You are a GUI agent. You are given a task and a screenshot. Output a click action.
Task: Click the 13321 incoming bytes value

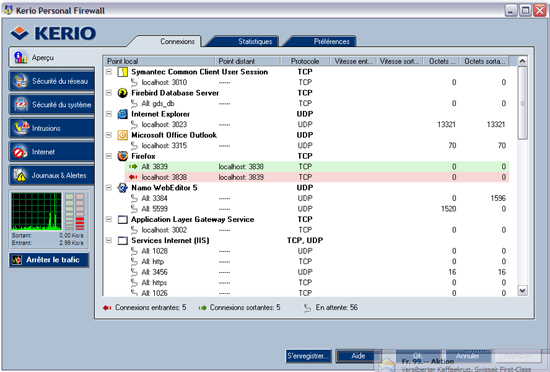(x=446, y=124)
